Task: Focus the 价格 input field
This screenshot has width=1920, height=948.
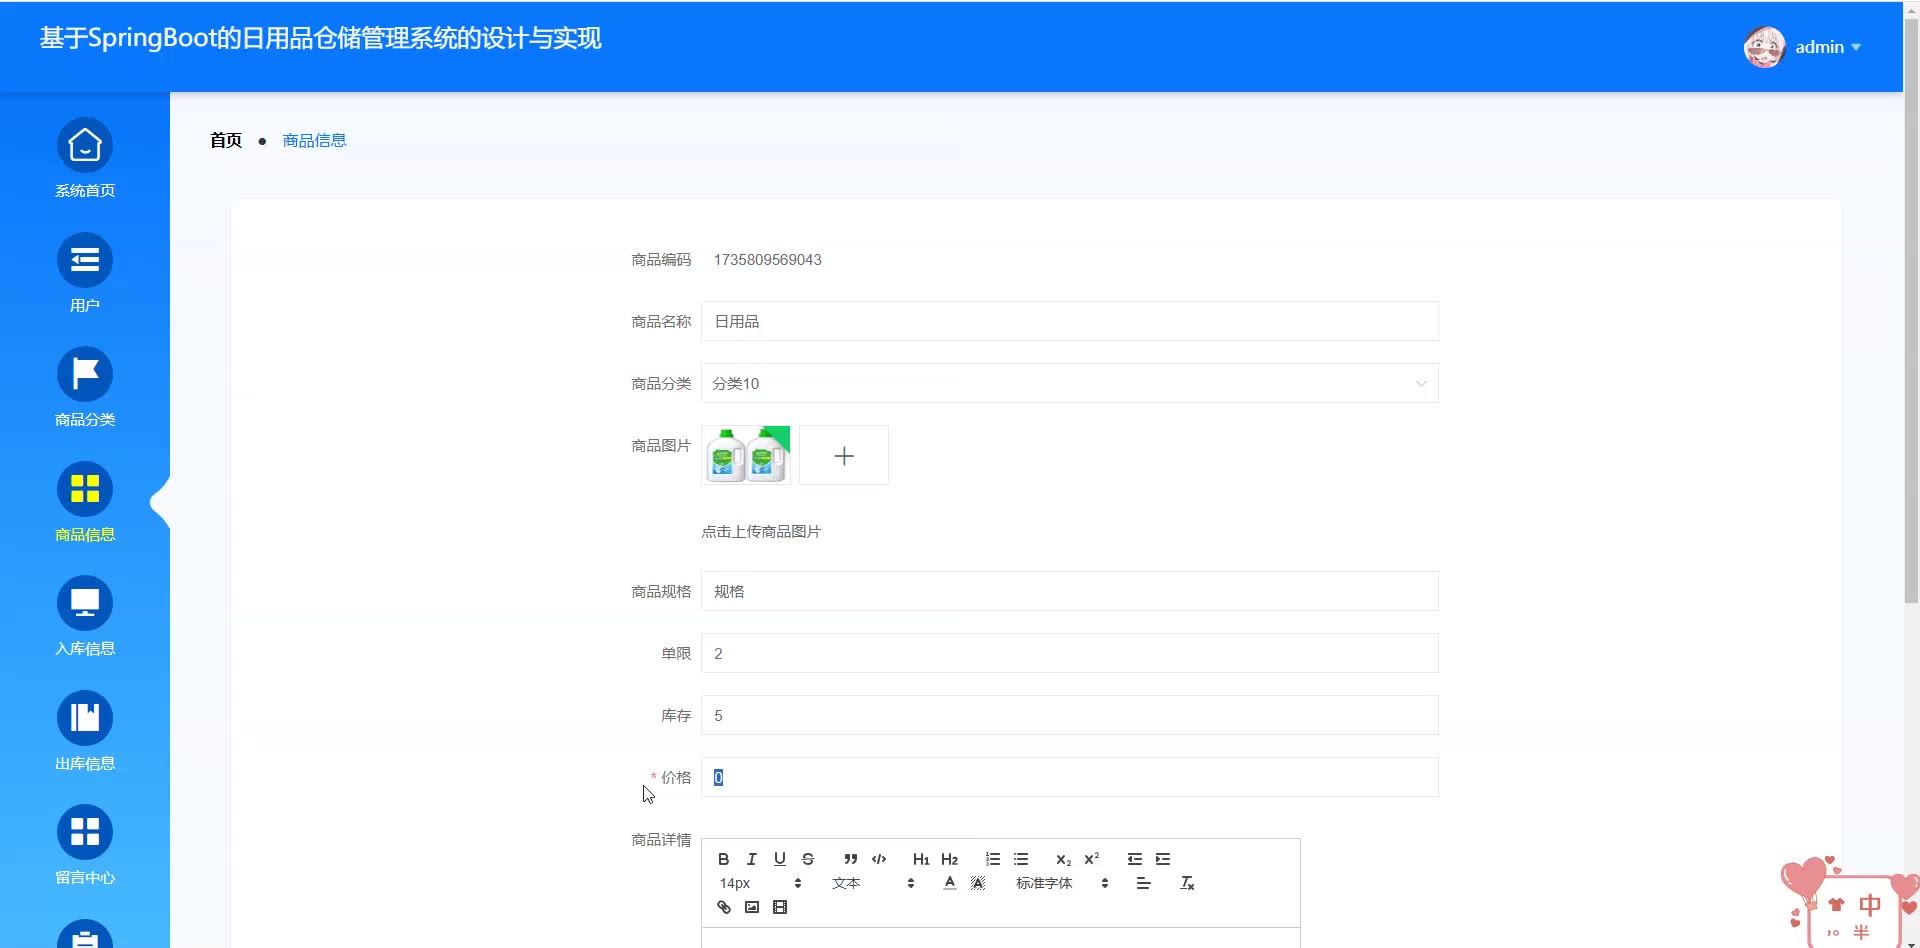Action: pyautogui.click(x=1069, y=777)
